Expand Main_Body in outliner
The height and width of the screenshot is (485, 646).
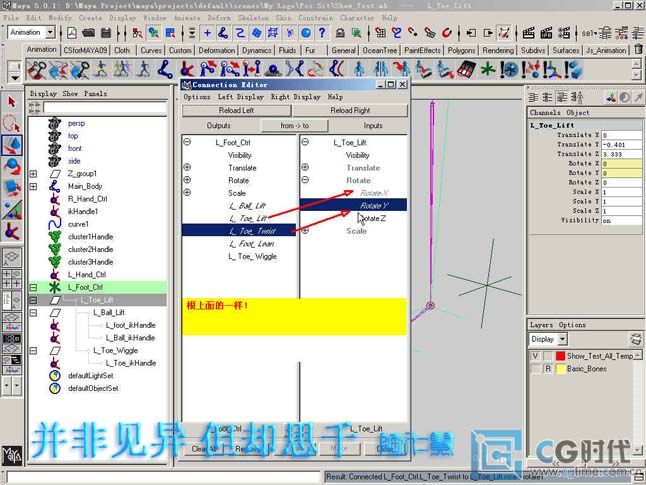(x=33, y=186)
